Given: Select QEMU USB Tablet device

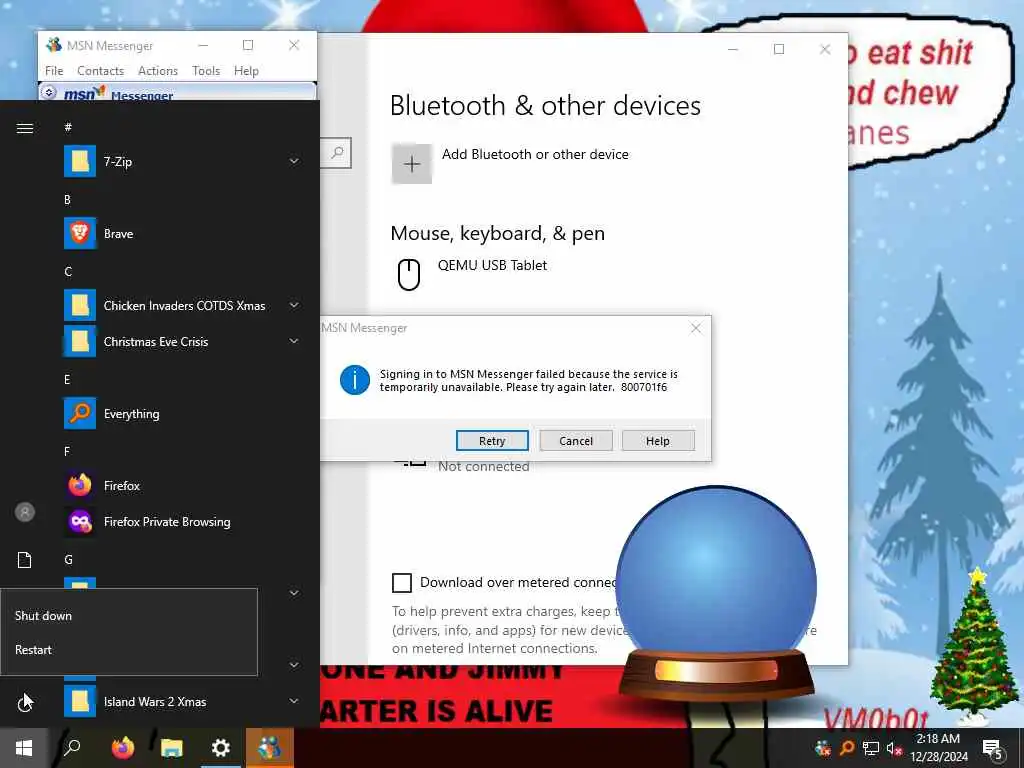Looking at the screenshot, I should coord(492,265).
